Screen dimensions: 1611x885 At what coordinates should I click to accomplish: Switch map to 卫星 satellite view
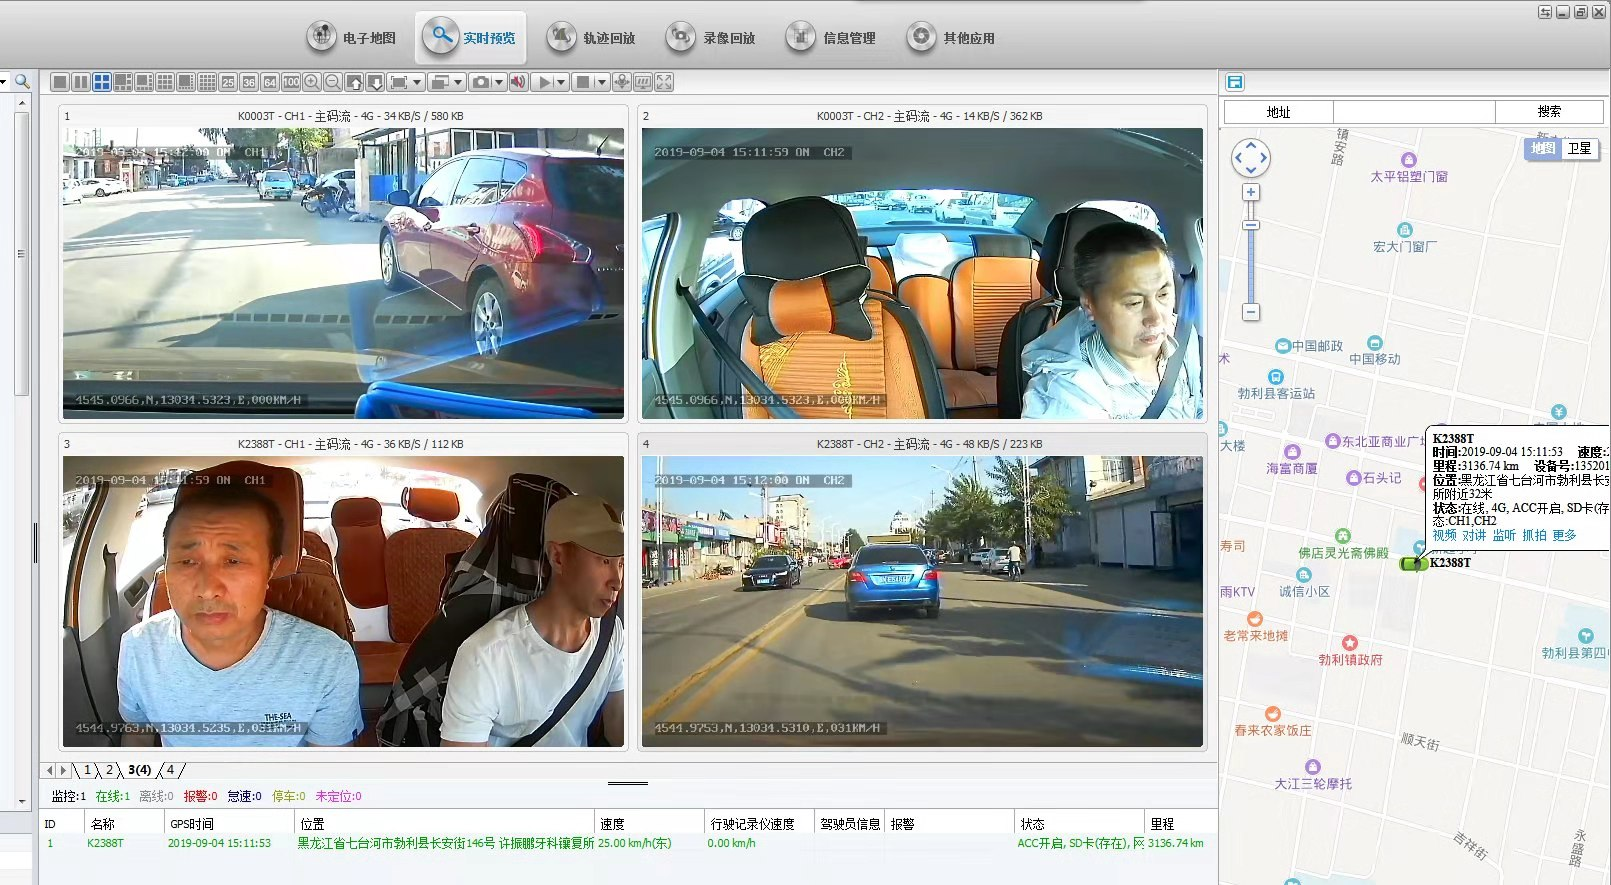click(1579, 149)
